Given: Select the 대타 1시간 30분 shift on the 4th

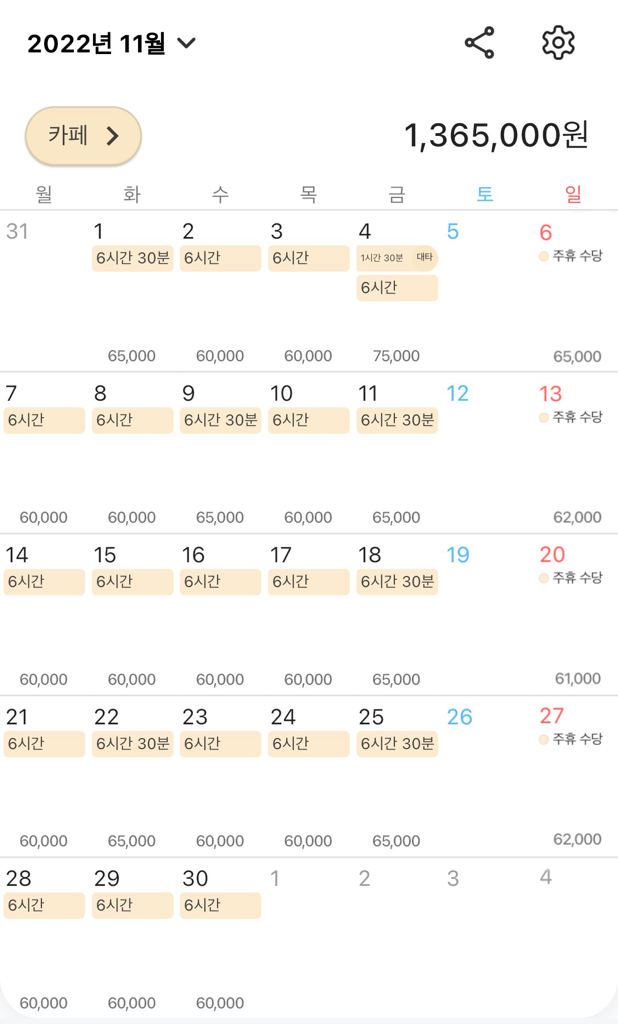Looking at the screenshot, I should [x=397, y=258].
